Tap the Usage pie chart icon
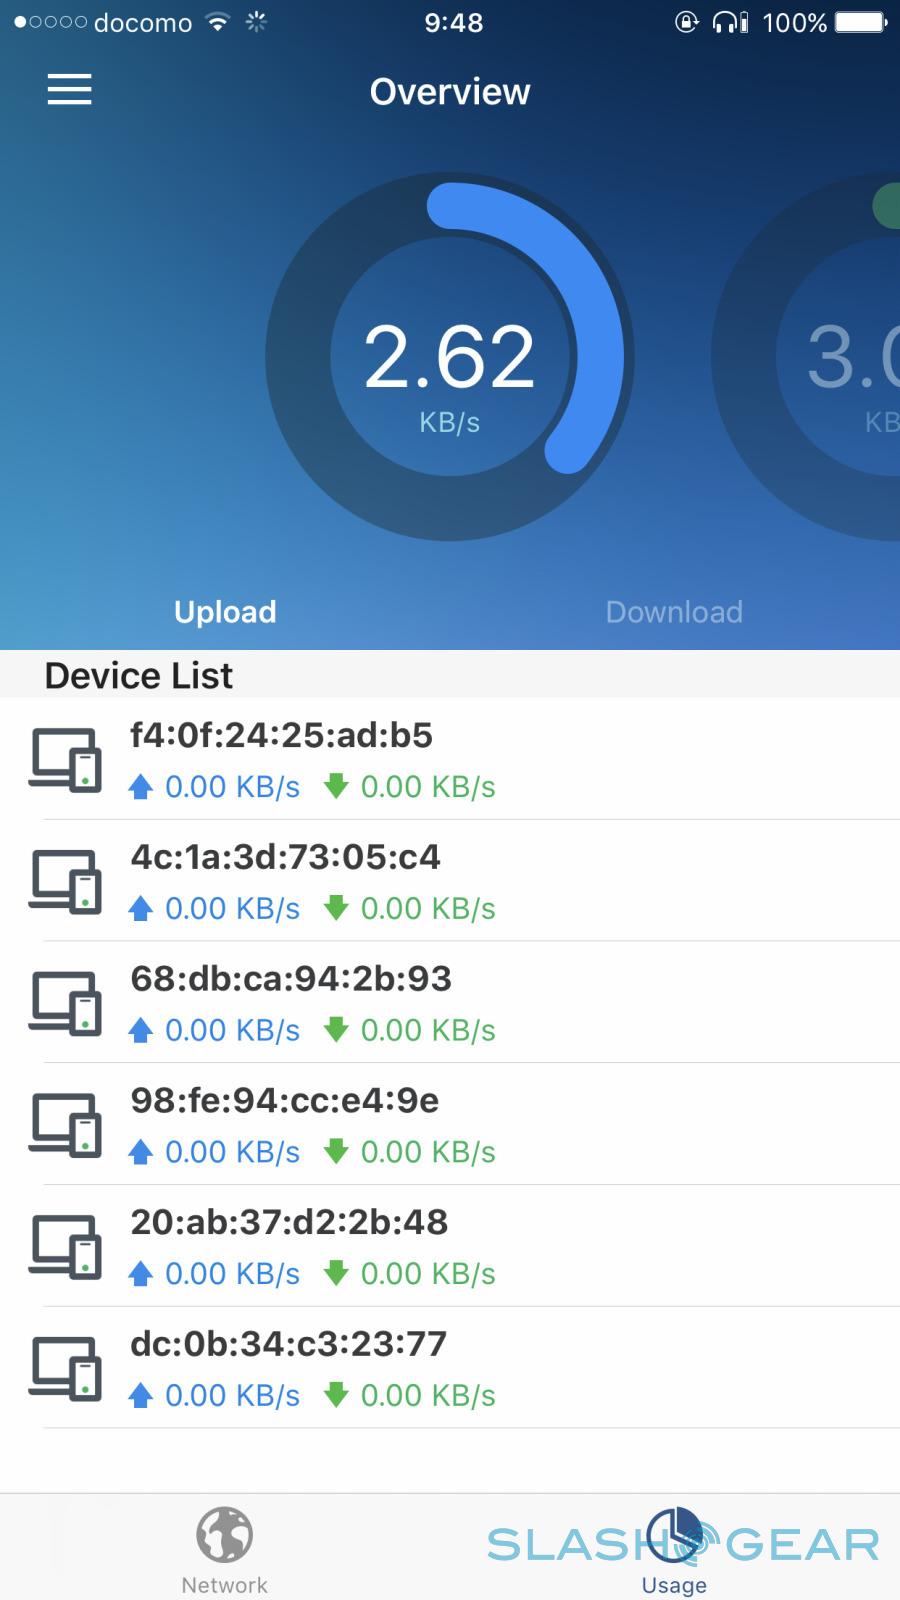Screen dimensions: 900x1600 pyautogui.click(x=674, y=1536)
